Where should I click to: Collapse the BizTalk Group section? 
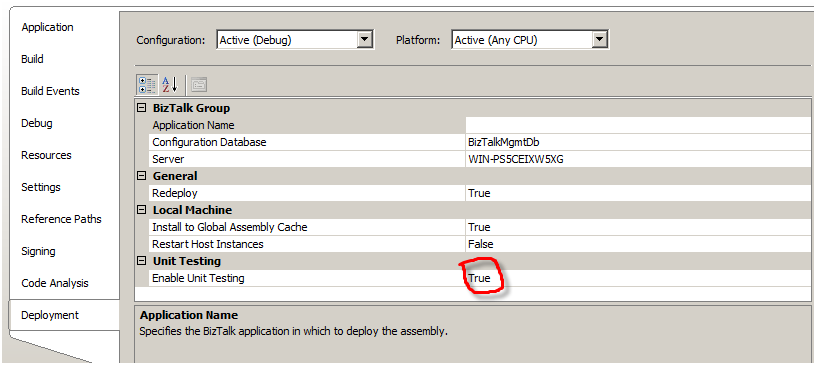140,108
